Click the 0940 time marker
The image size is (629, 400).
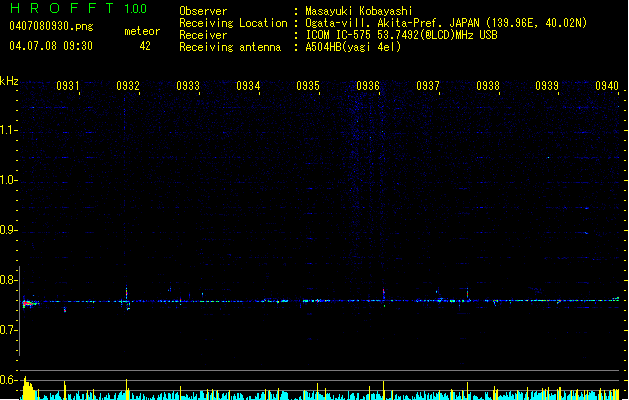607,86
